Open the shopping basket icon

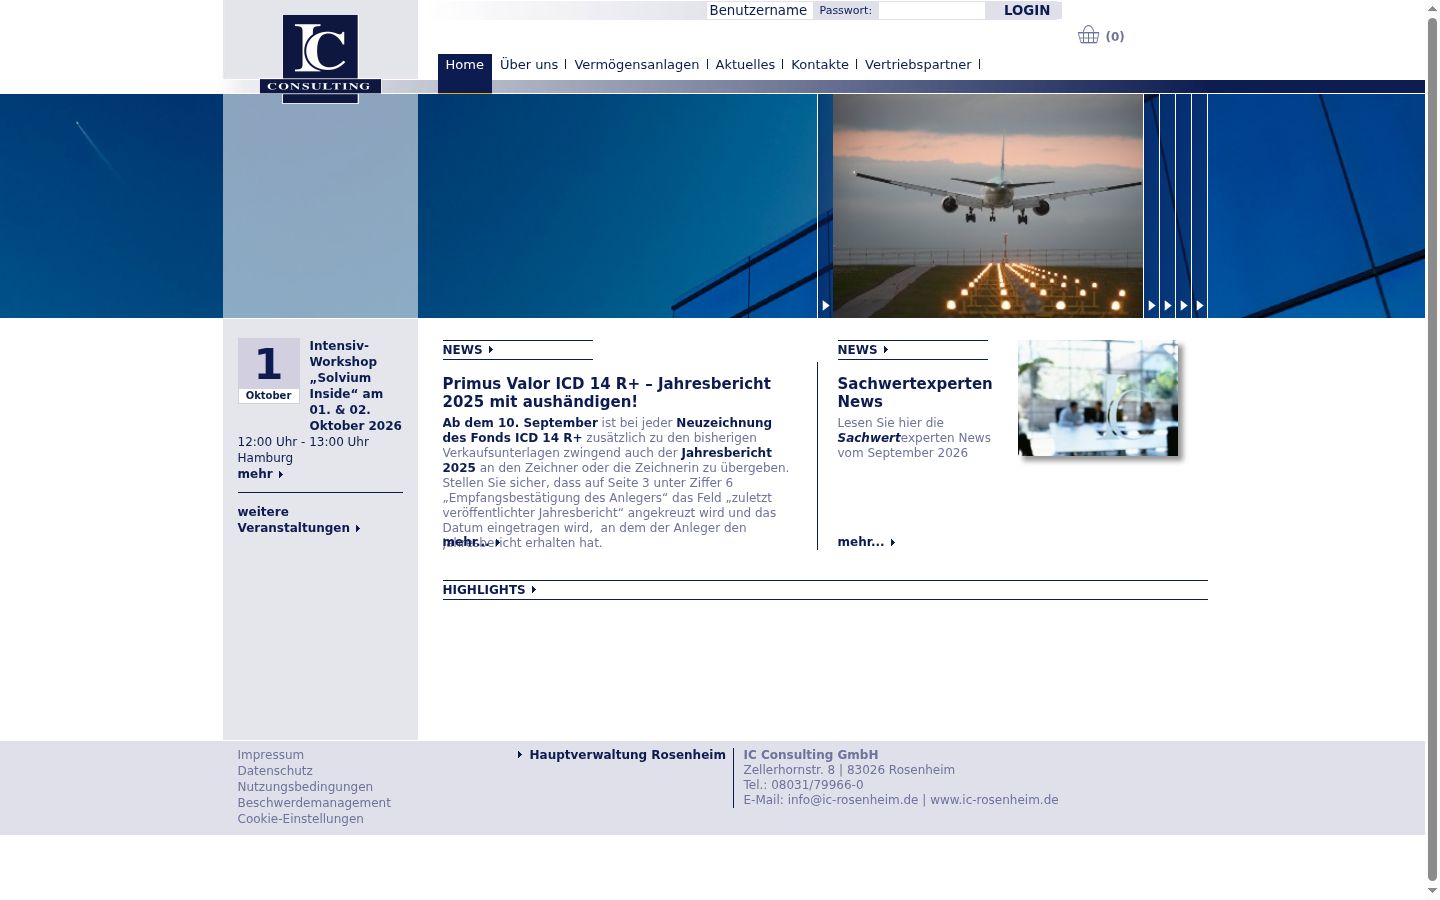1088,35
